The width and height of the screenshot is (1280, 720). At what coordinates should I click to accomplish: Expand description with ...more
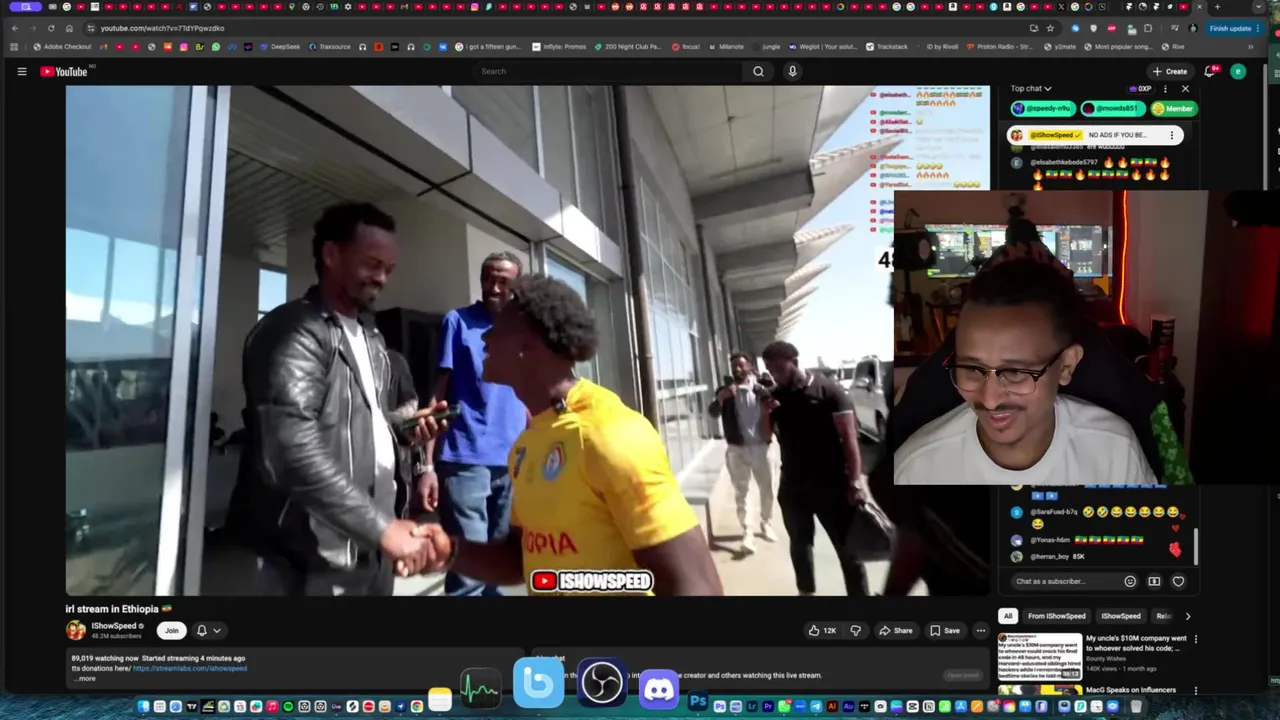pos(86,678)
